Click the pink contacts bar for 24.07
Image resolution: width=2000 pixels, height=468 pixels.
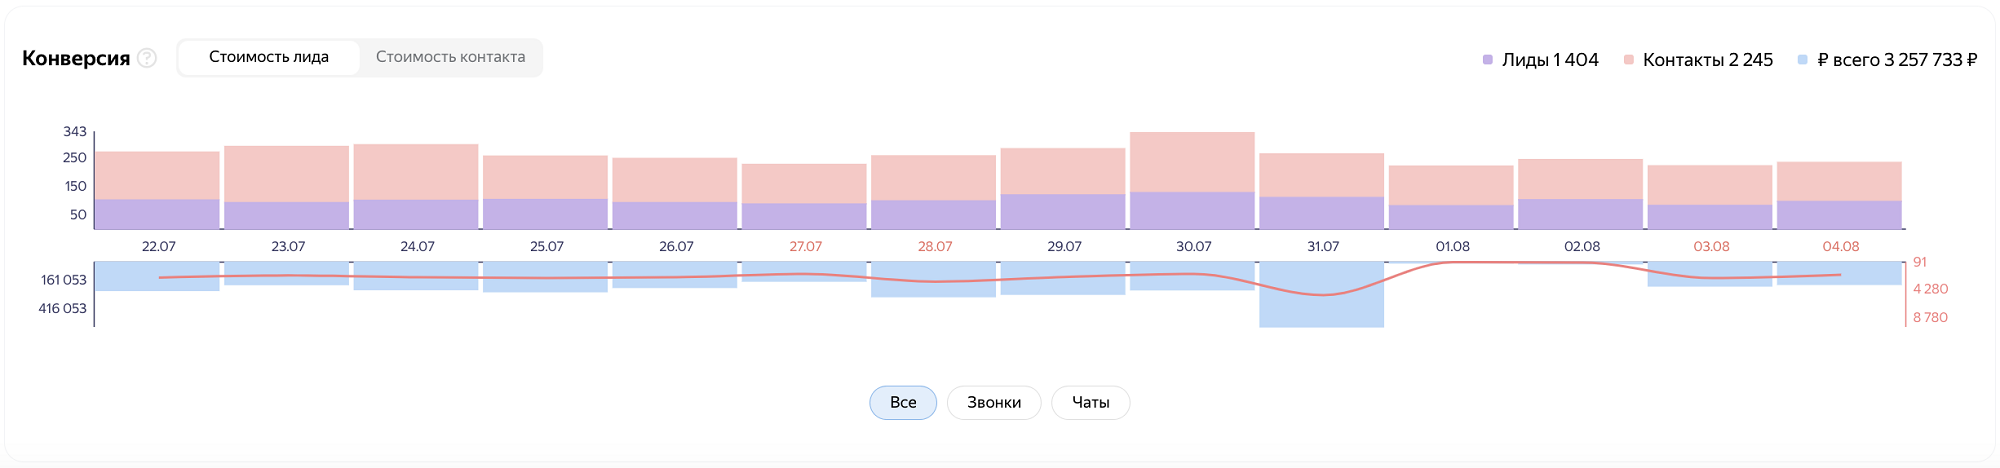pyautogui.click(x=416, y=171)
